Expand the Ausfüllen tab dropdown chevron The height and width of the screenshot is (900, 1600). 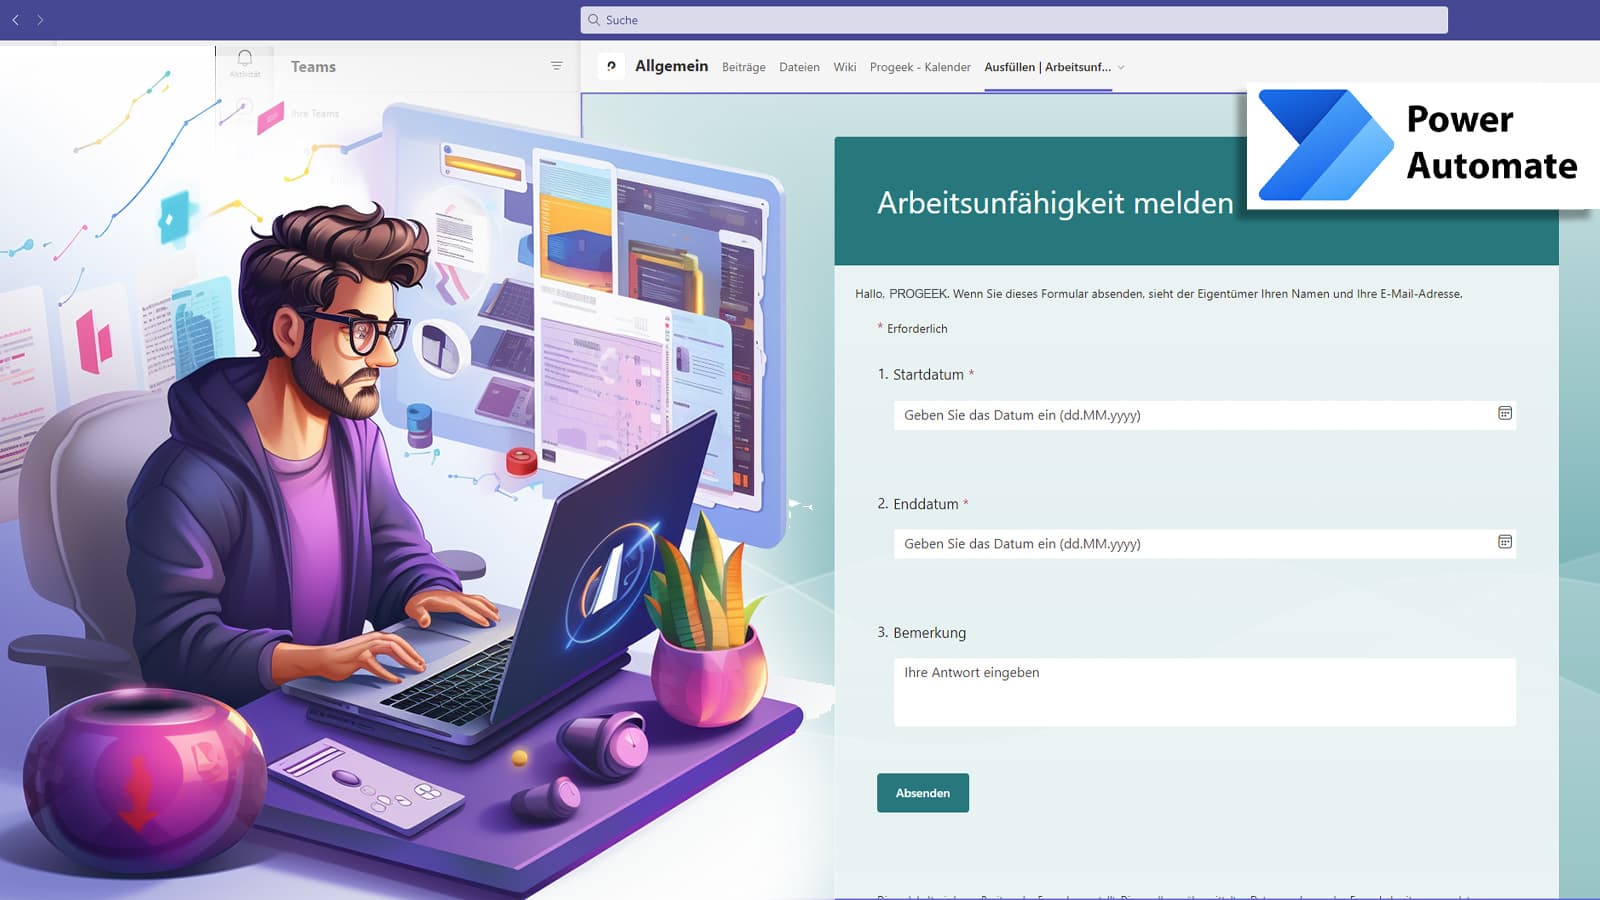tap(1121, 68)
